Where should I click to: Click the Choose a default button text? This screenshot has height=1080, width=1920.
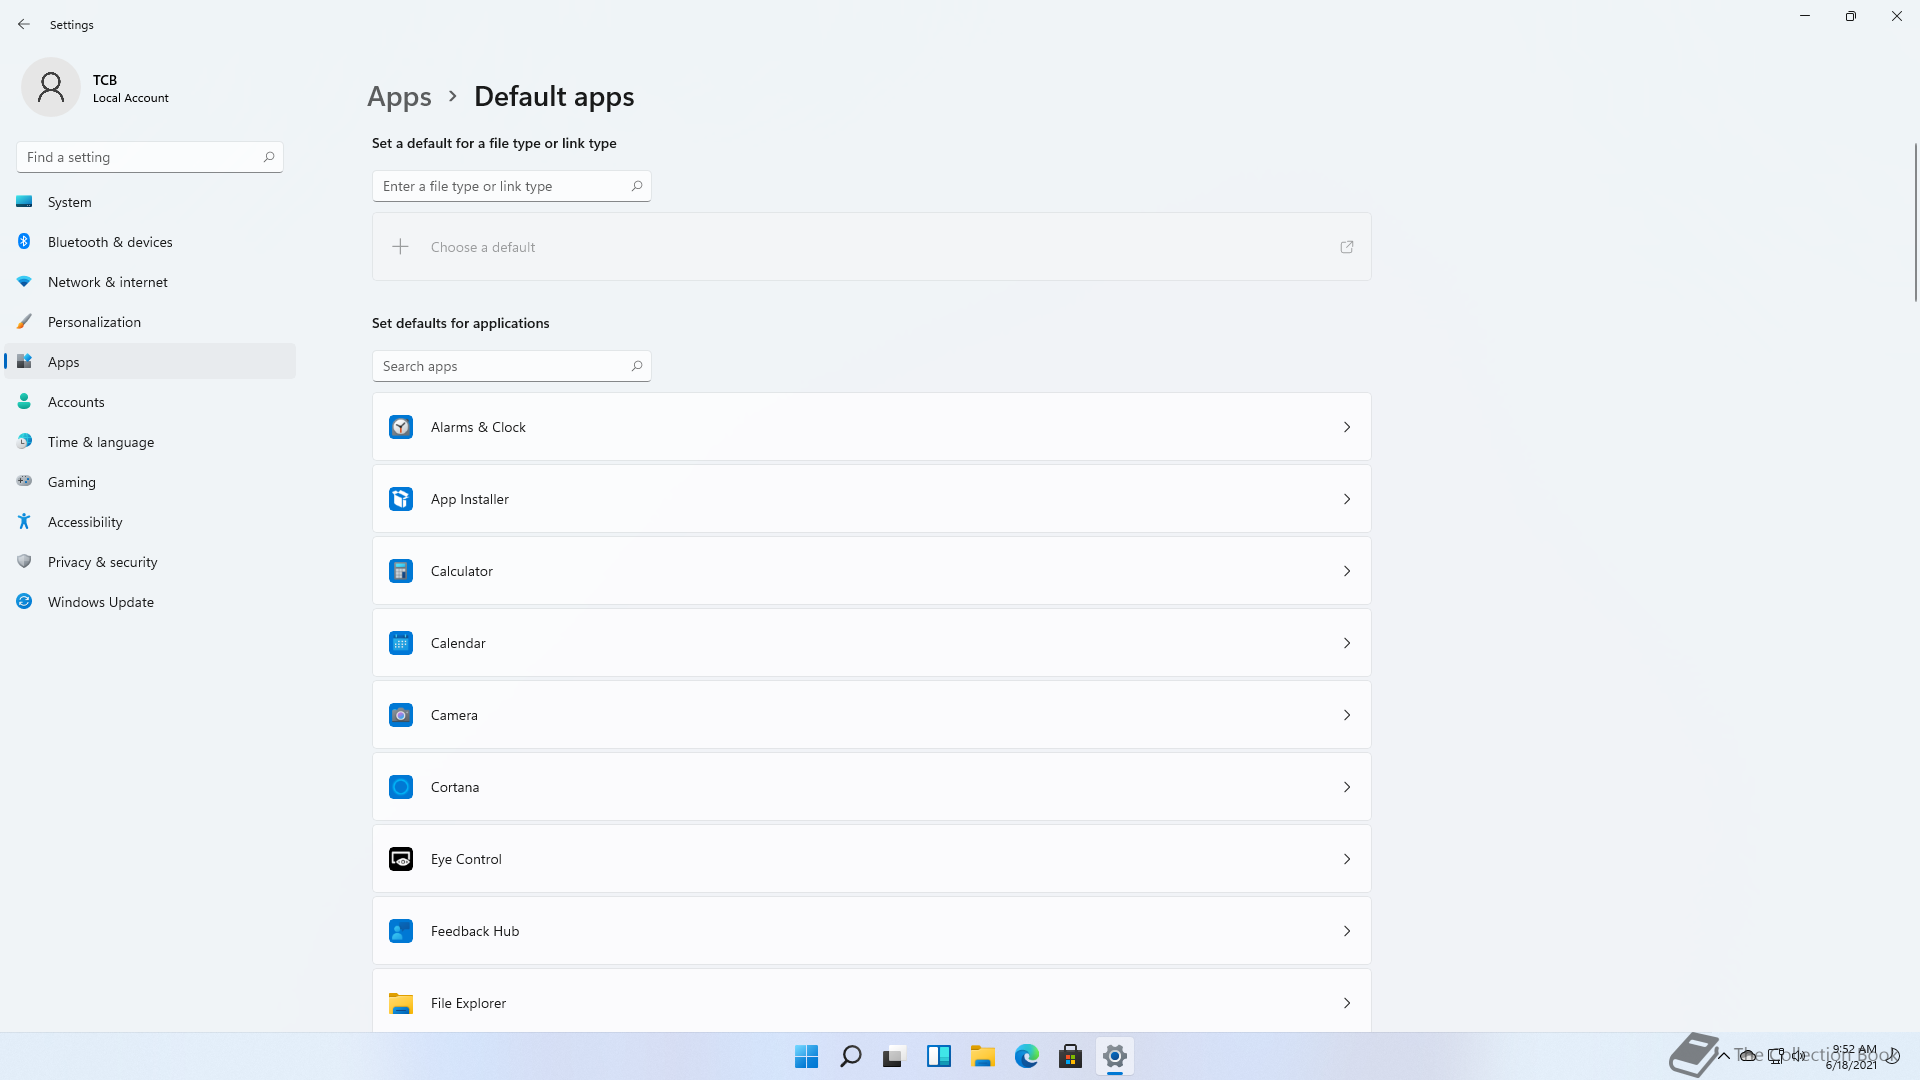pyautogui.click(x=483, y=247)
